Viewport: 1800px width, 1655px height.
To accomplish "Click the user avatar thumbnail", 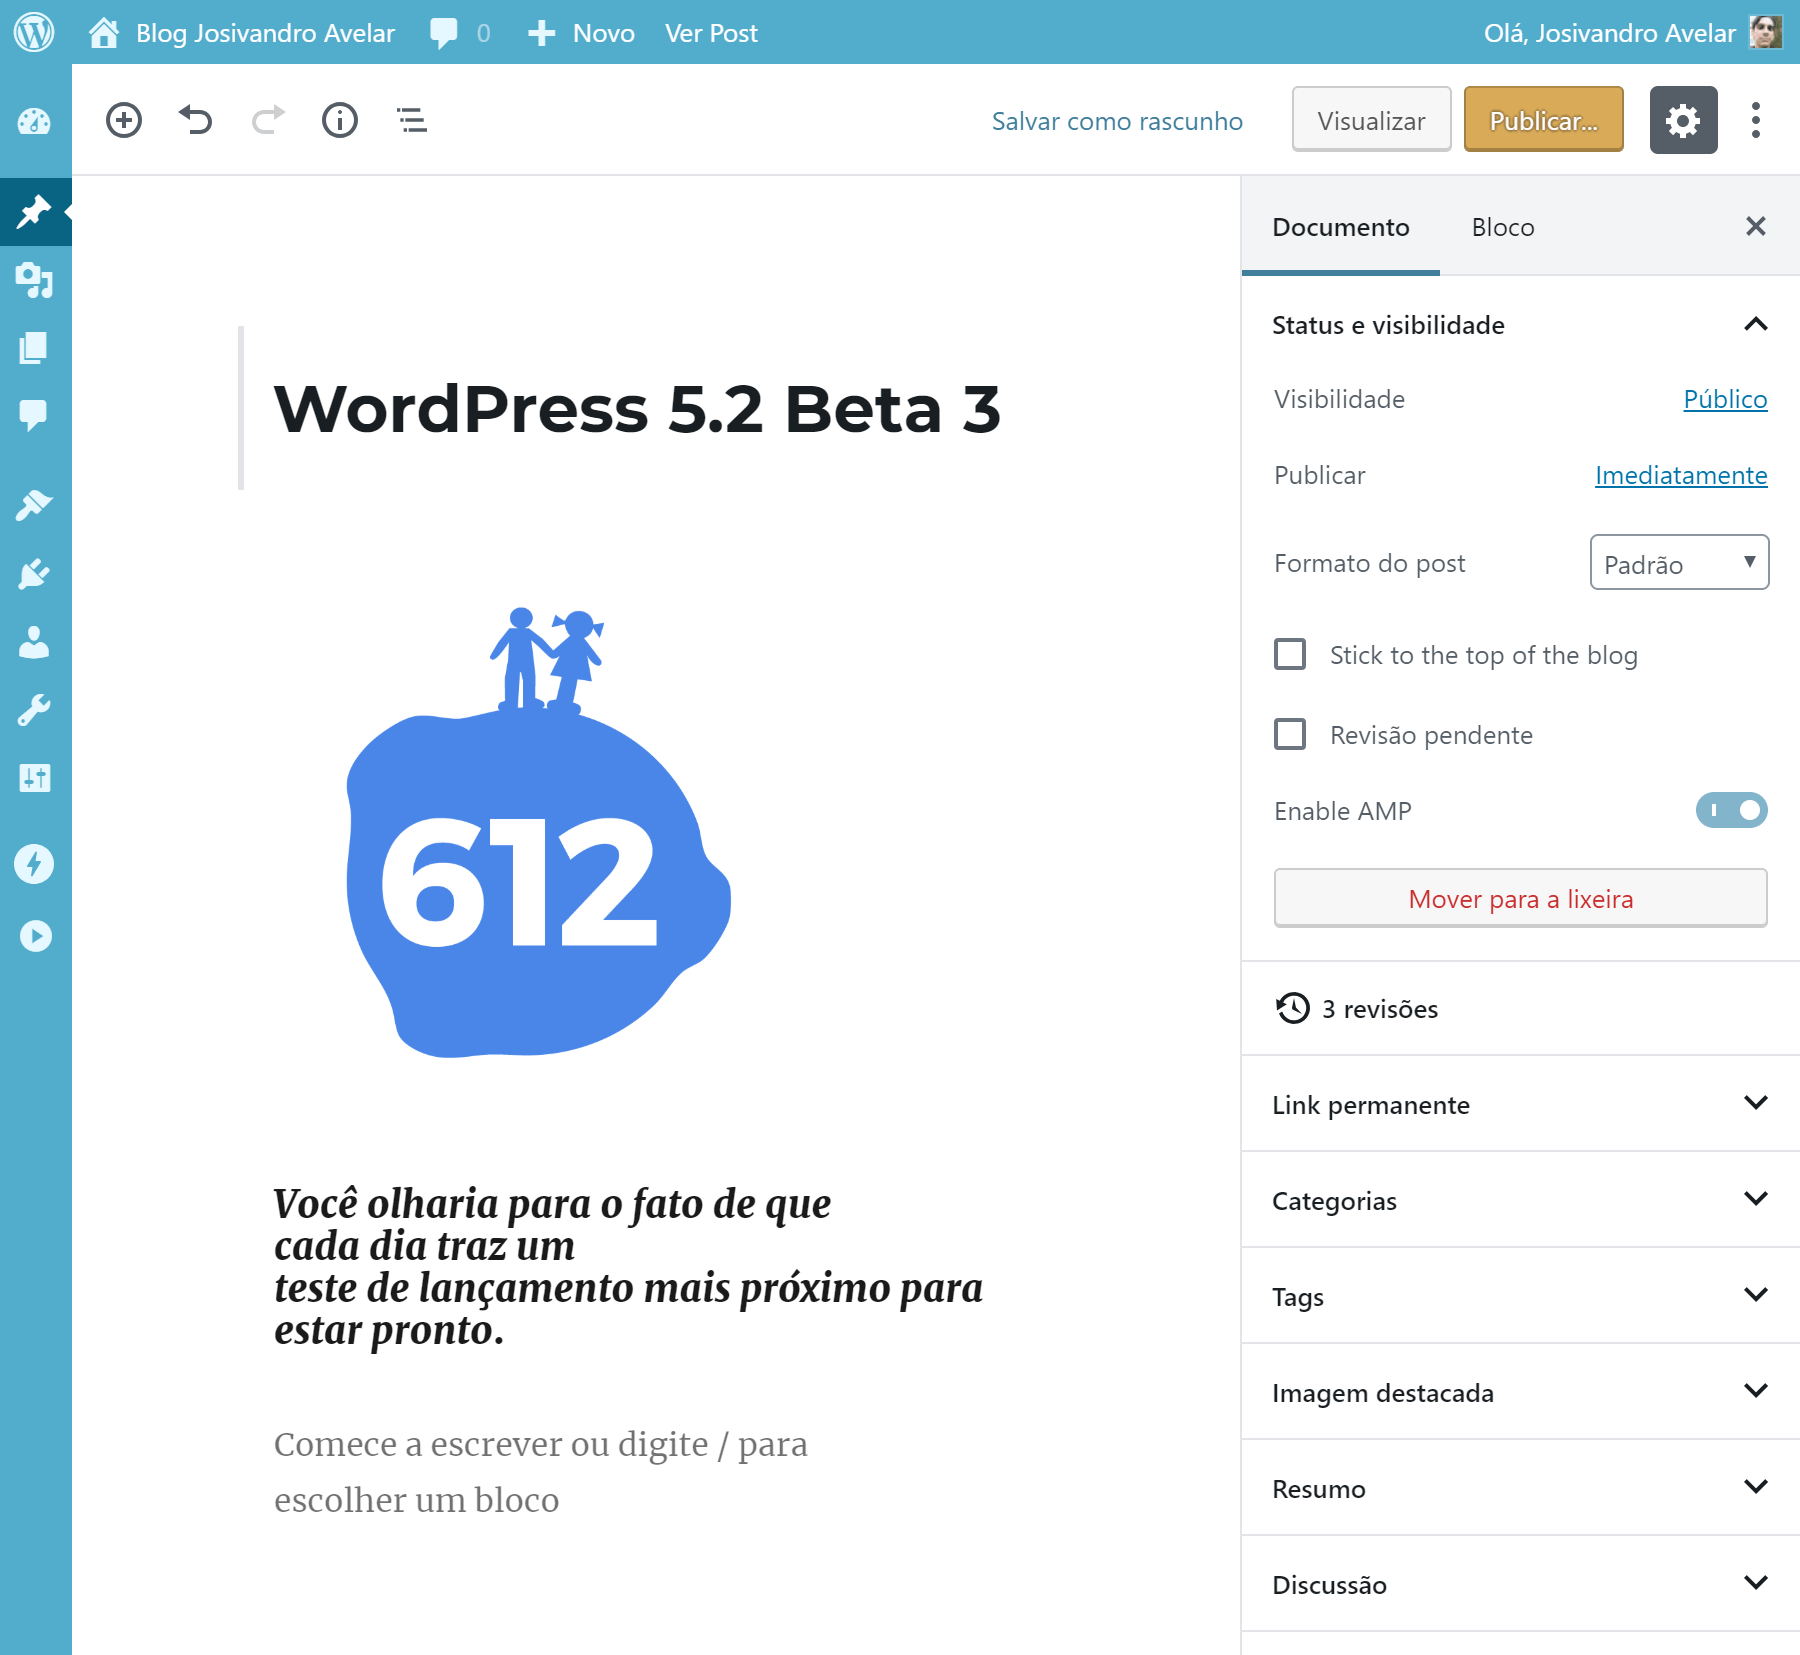I will tap(1766, 32).
